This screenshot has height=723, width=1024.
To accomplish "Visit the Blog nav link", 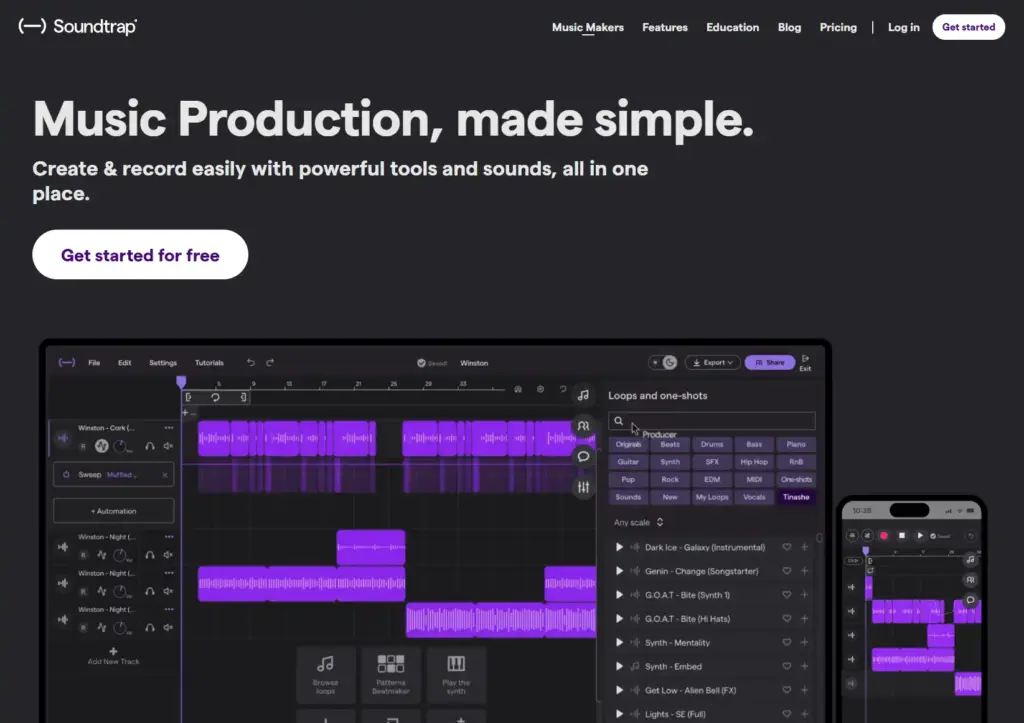I will pyautogui.click(x=789, y=27).
